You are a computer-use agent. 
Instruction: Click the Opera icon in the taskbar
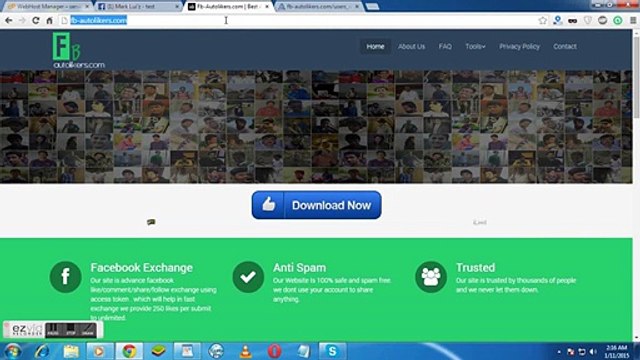tap(274, 351)
